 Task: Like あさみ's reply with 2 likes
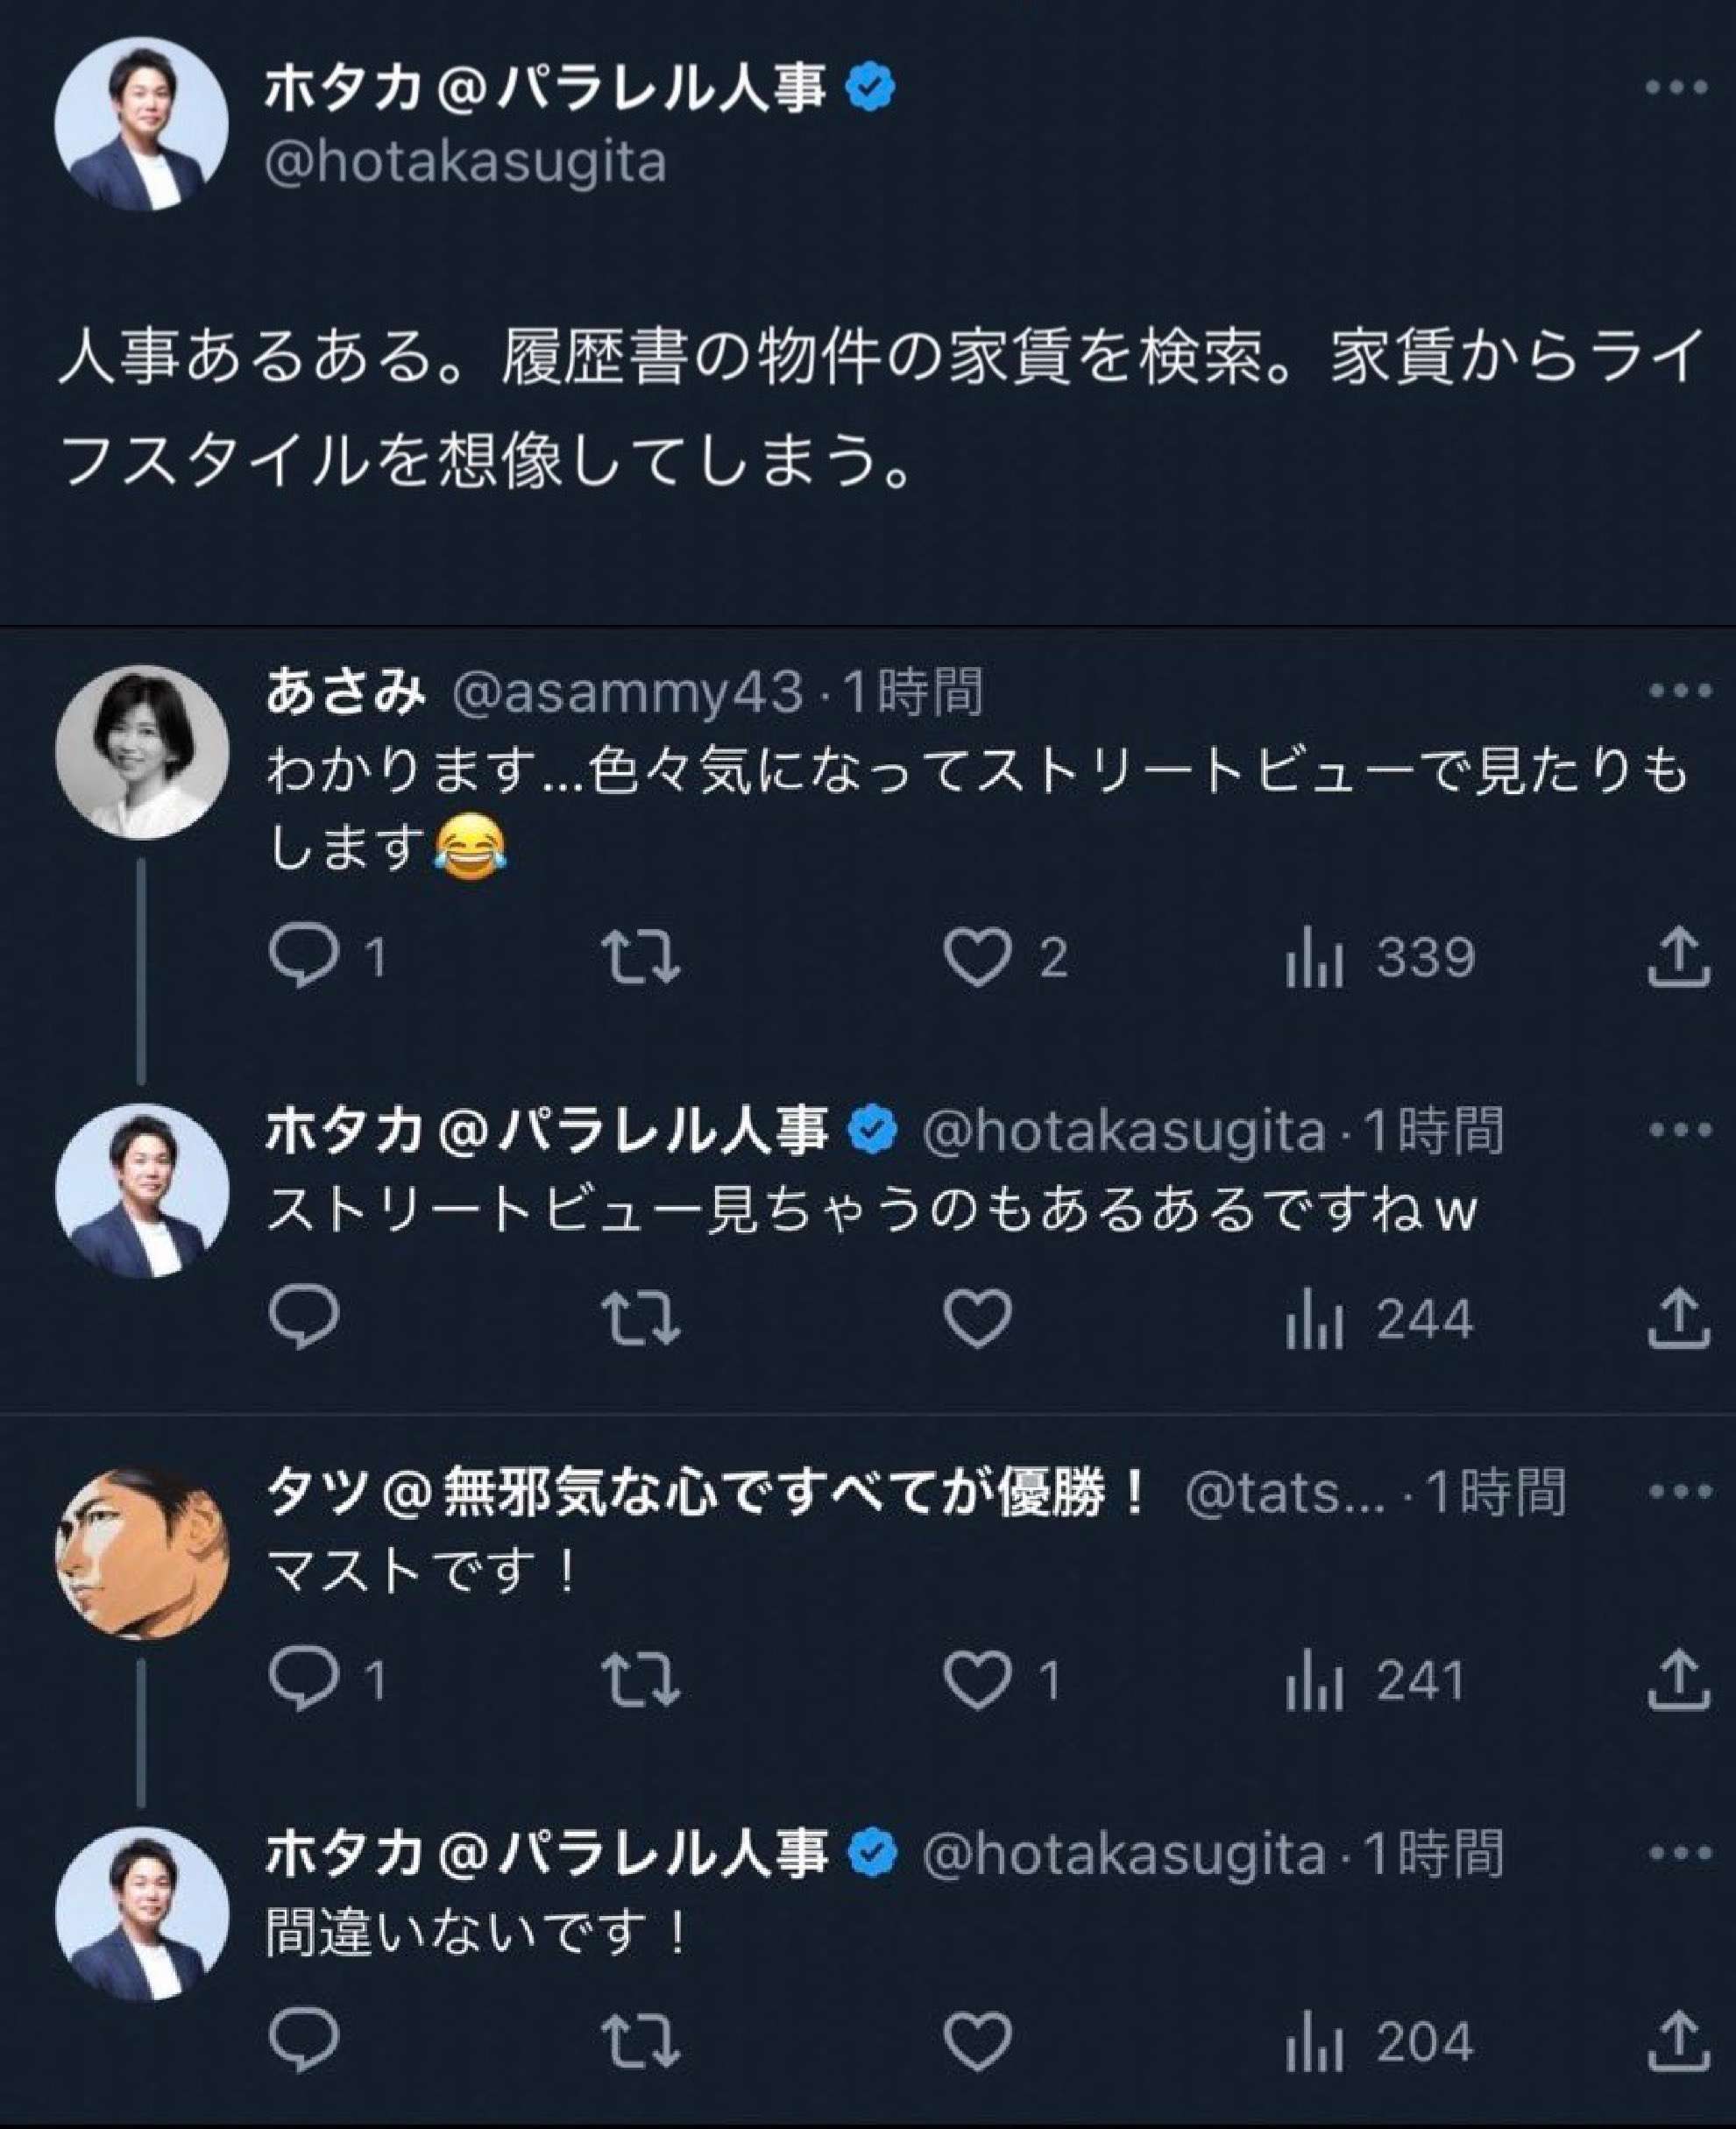click(x=977, y=957)
